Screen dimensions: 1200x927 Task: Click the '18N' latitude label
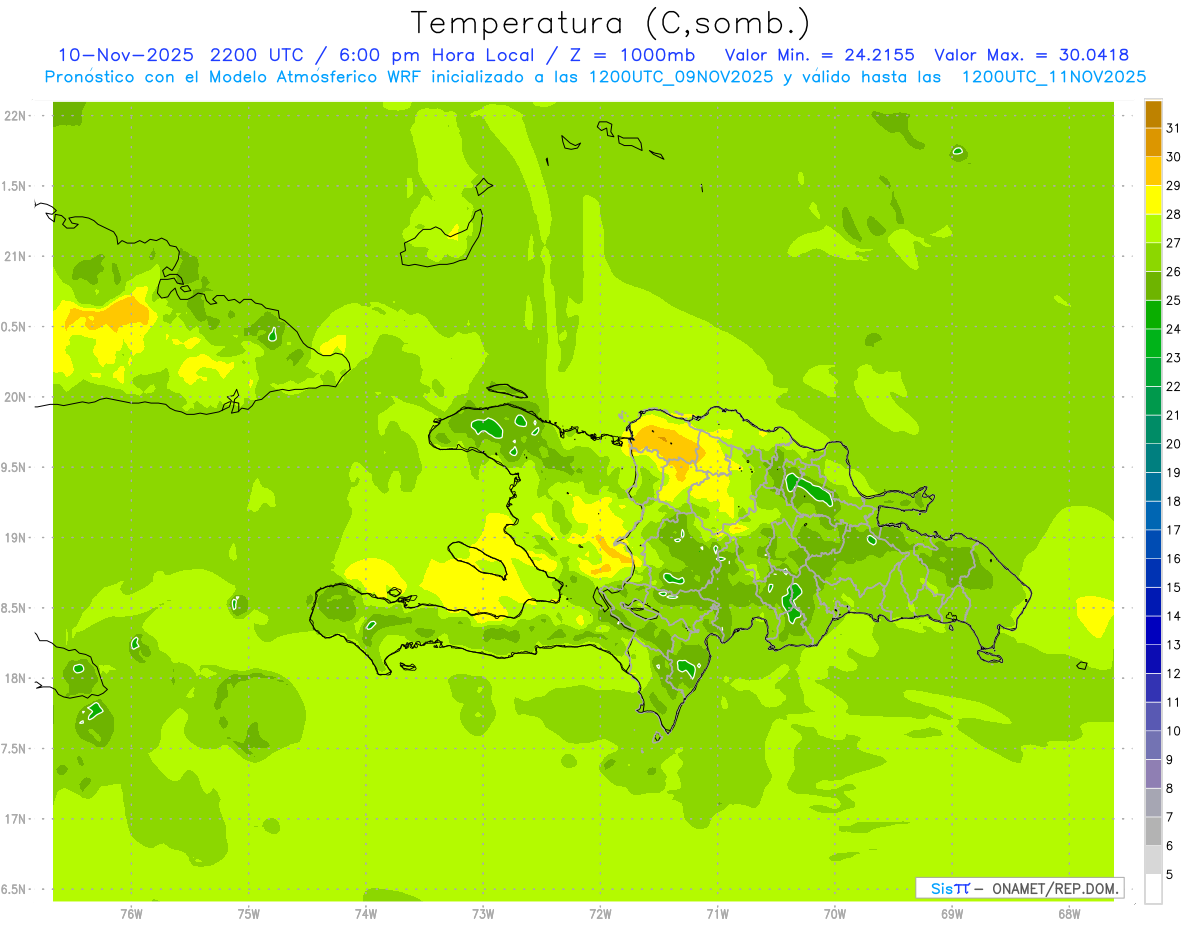14,678
